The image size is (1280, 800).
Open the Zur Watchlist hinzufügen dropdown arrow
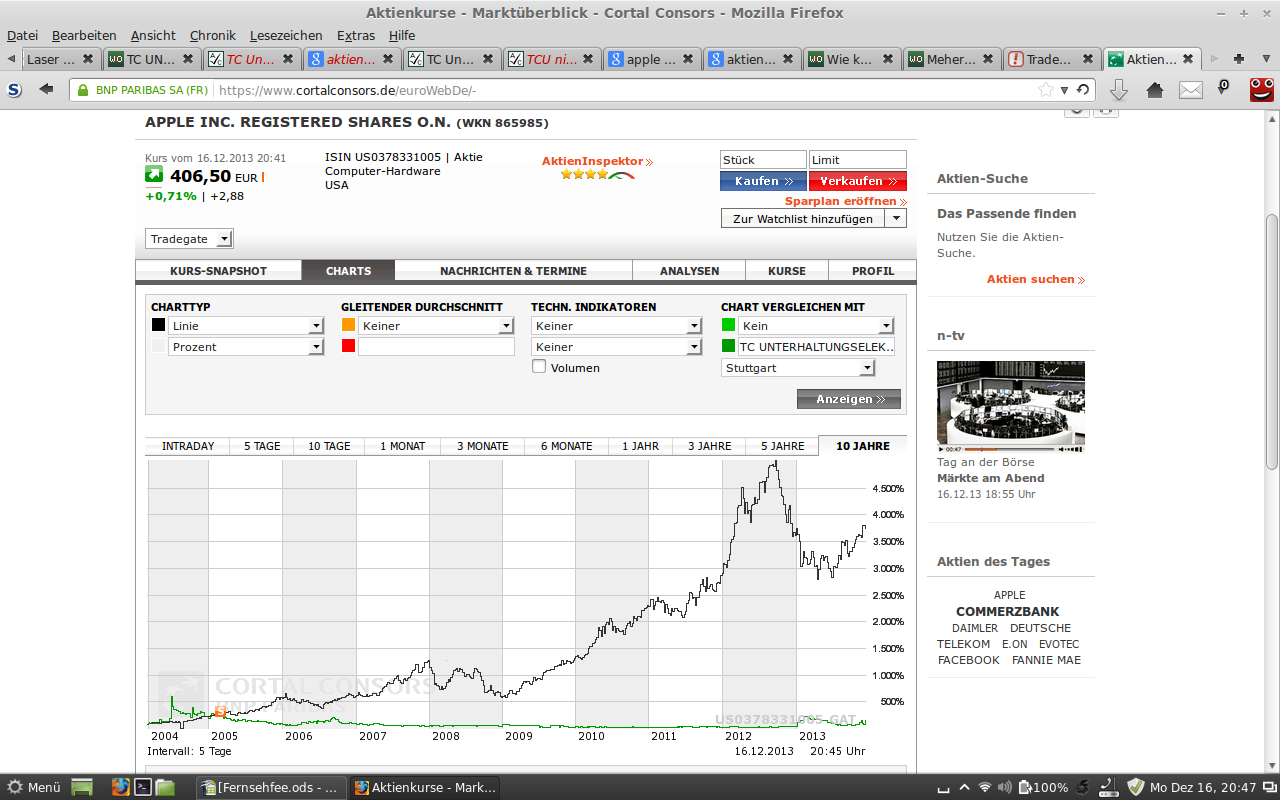[x=896, y=217]
